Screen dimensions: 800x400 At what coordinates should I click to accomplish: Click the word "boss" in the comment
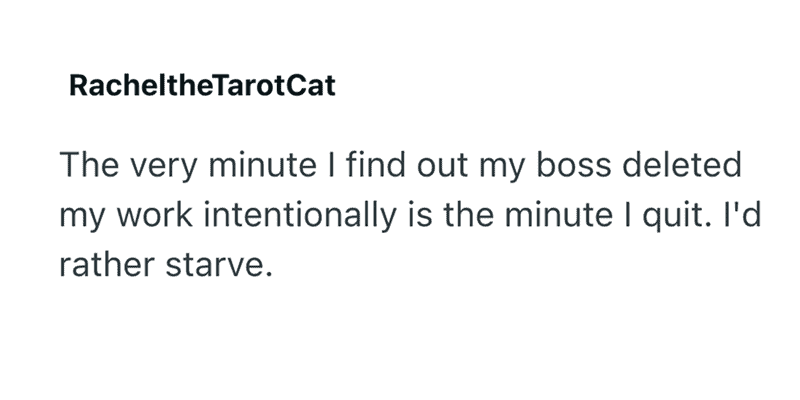pyautogui.click(x=574, y=165)
